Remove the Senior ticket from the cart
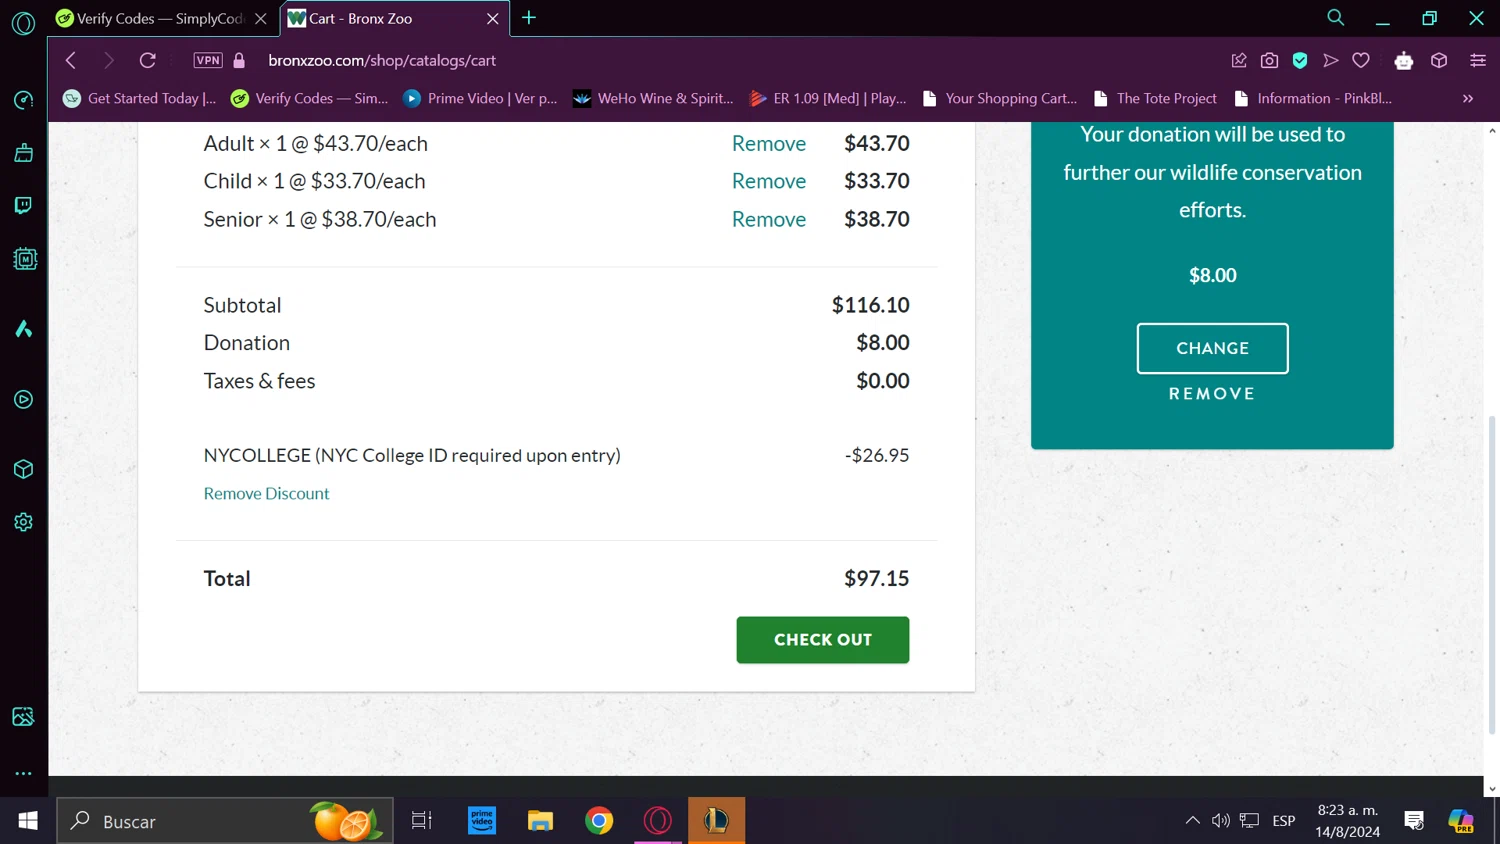Image resolution: width=1500 pixels, height=844 pixels. coord(768,219)
